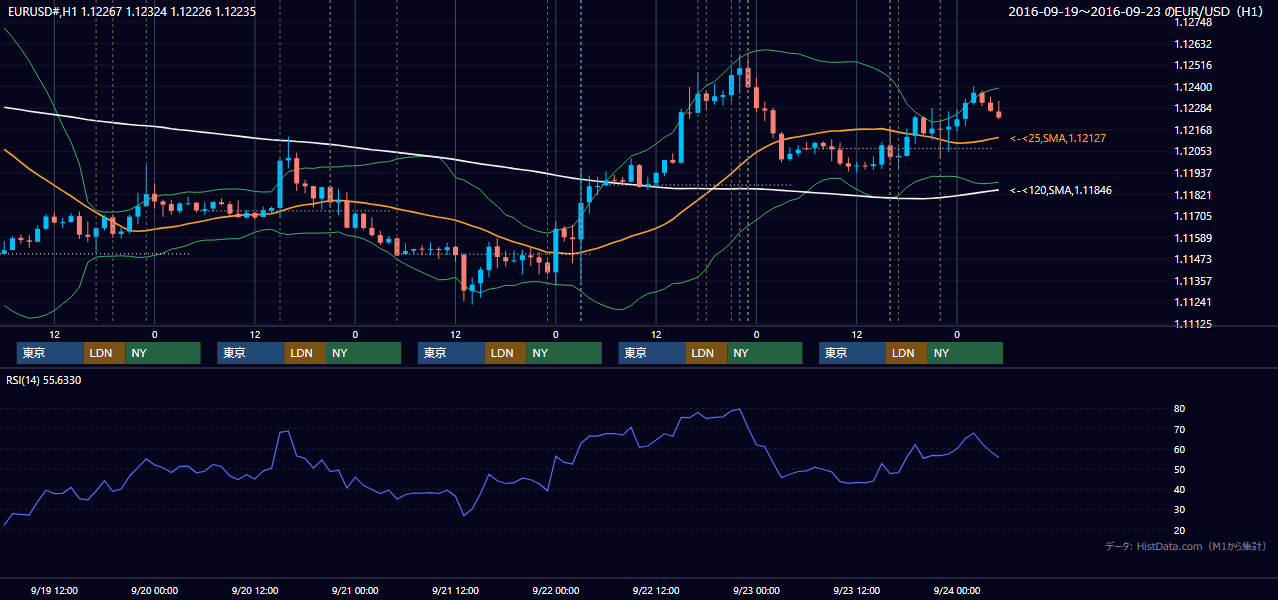
Task: Click RSI scale value 20
Action: 1180,530
